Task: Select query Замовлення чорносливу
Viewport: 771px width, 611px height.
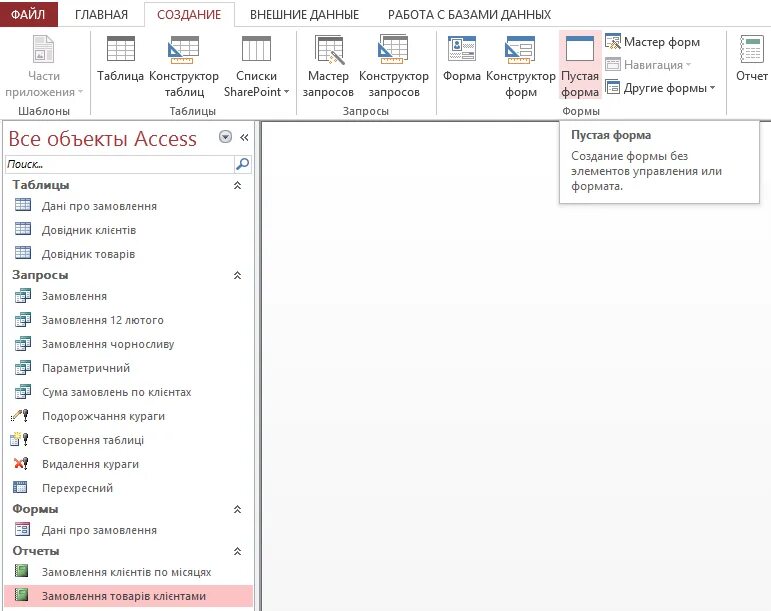Action: [128, 344]
